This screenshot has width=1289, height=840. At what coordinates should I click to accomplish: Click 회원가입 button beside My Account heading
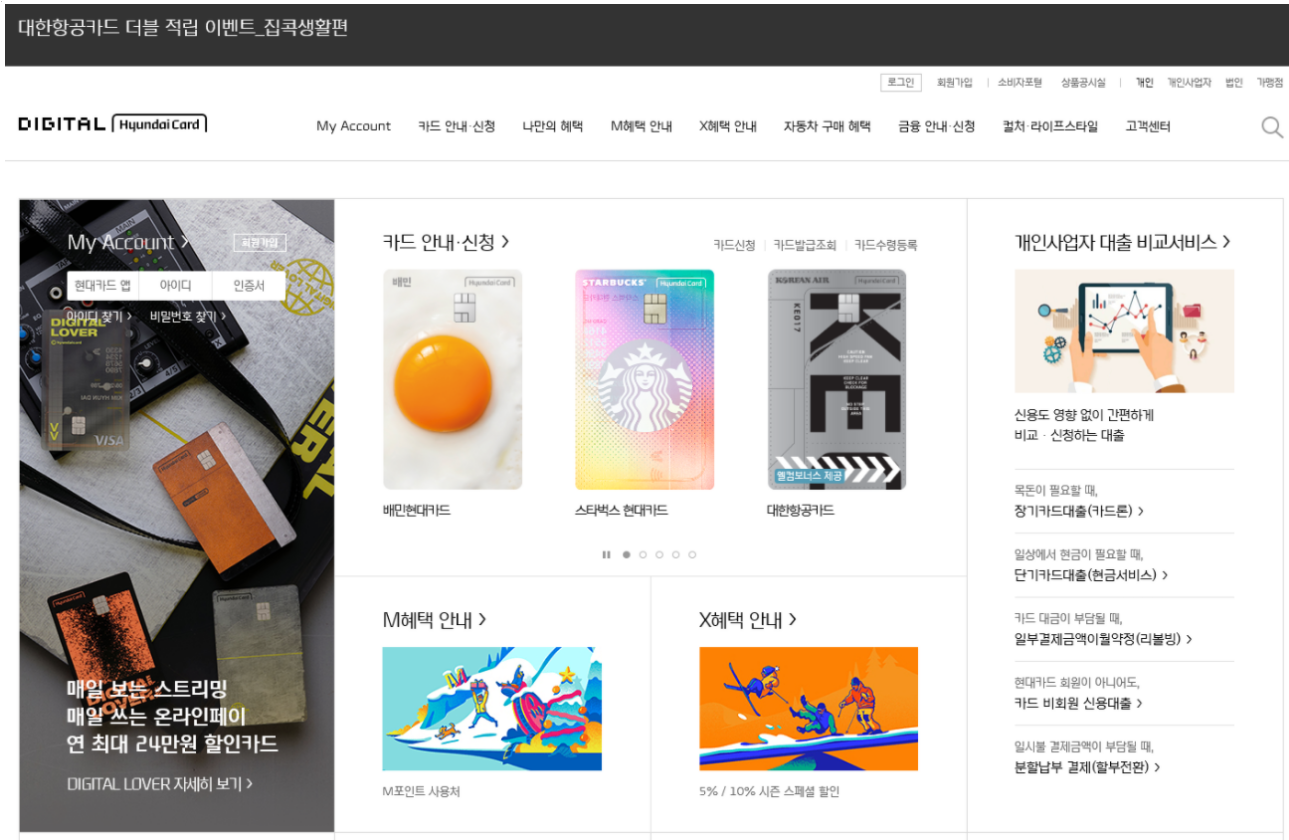(x=260, y=243)
